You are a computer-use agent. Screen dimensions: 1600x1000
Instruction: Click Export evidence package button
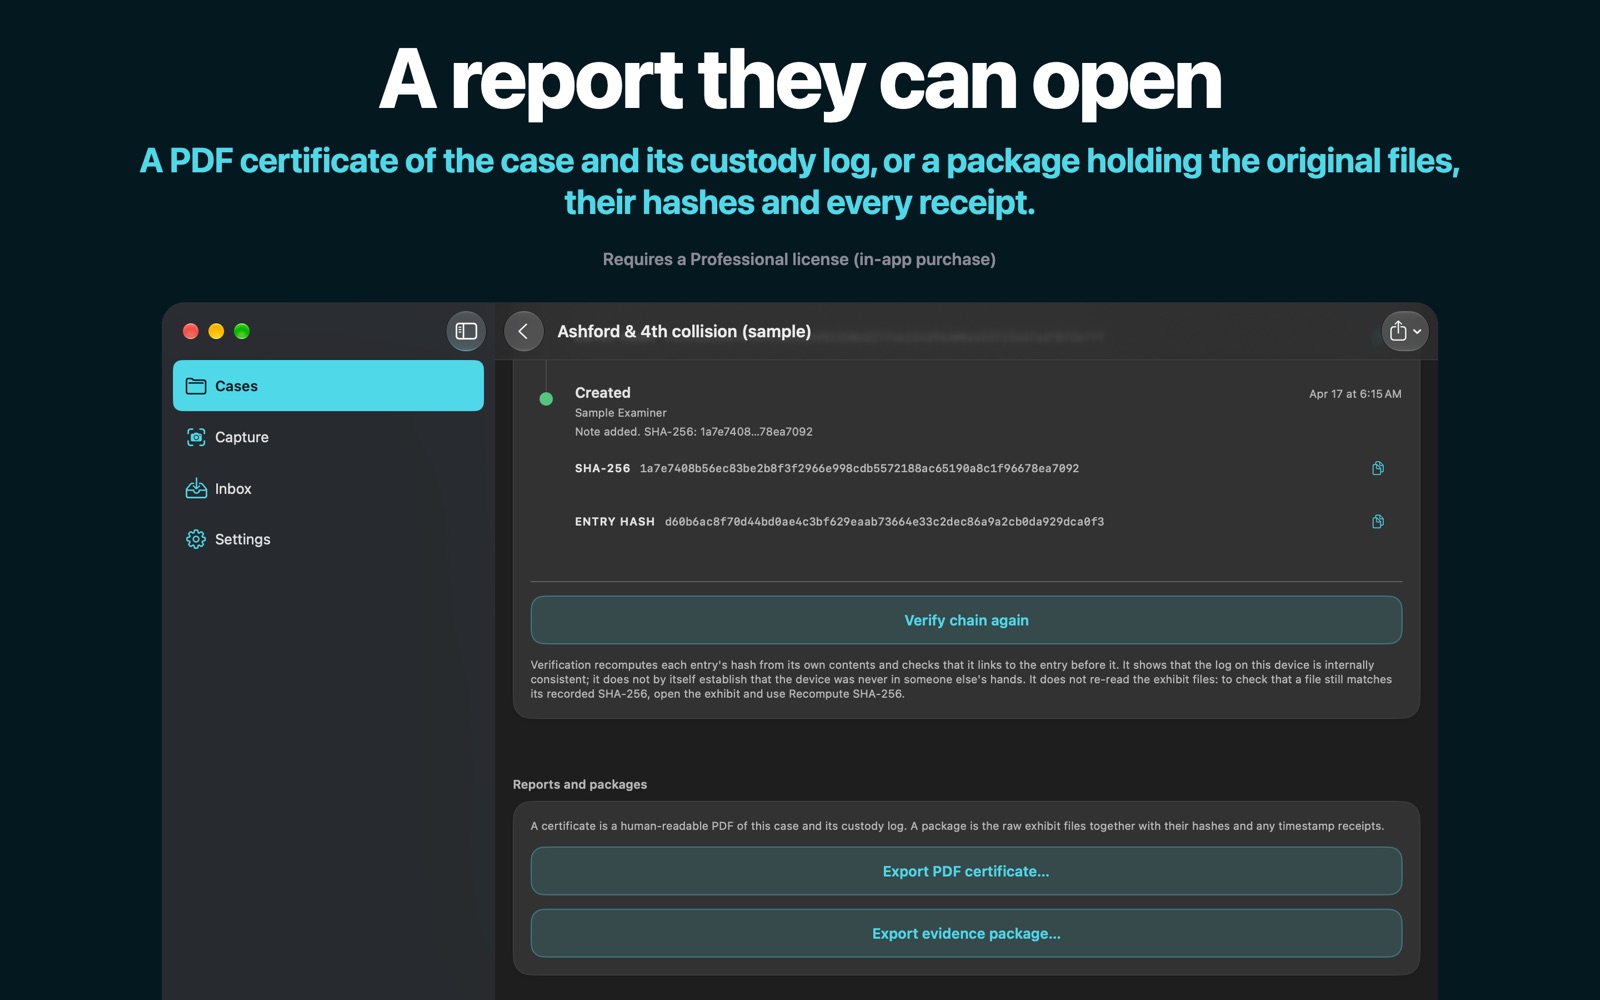point(966,933)
